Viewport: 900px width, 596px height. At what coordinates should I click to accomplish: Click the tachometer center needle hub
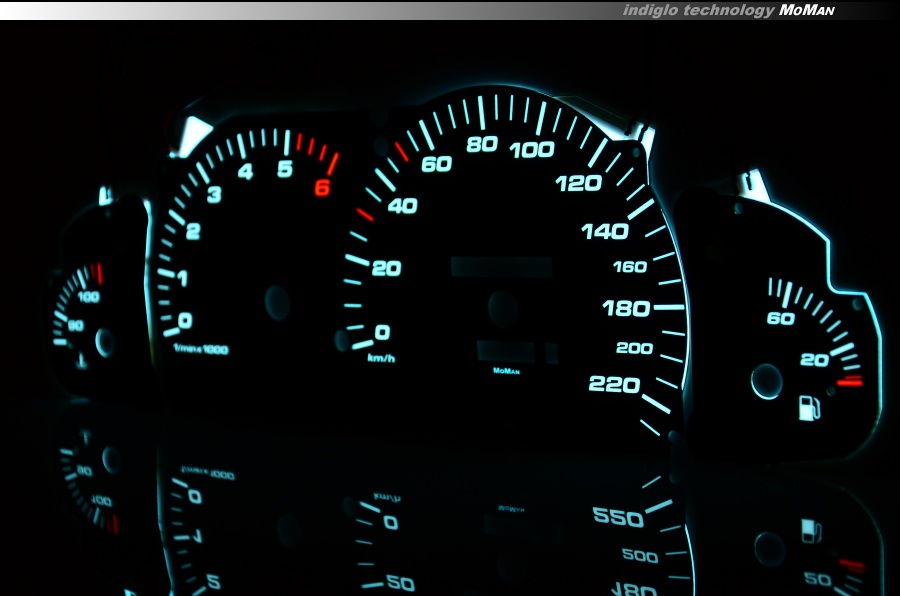point(277,301)
